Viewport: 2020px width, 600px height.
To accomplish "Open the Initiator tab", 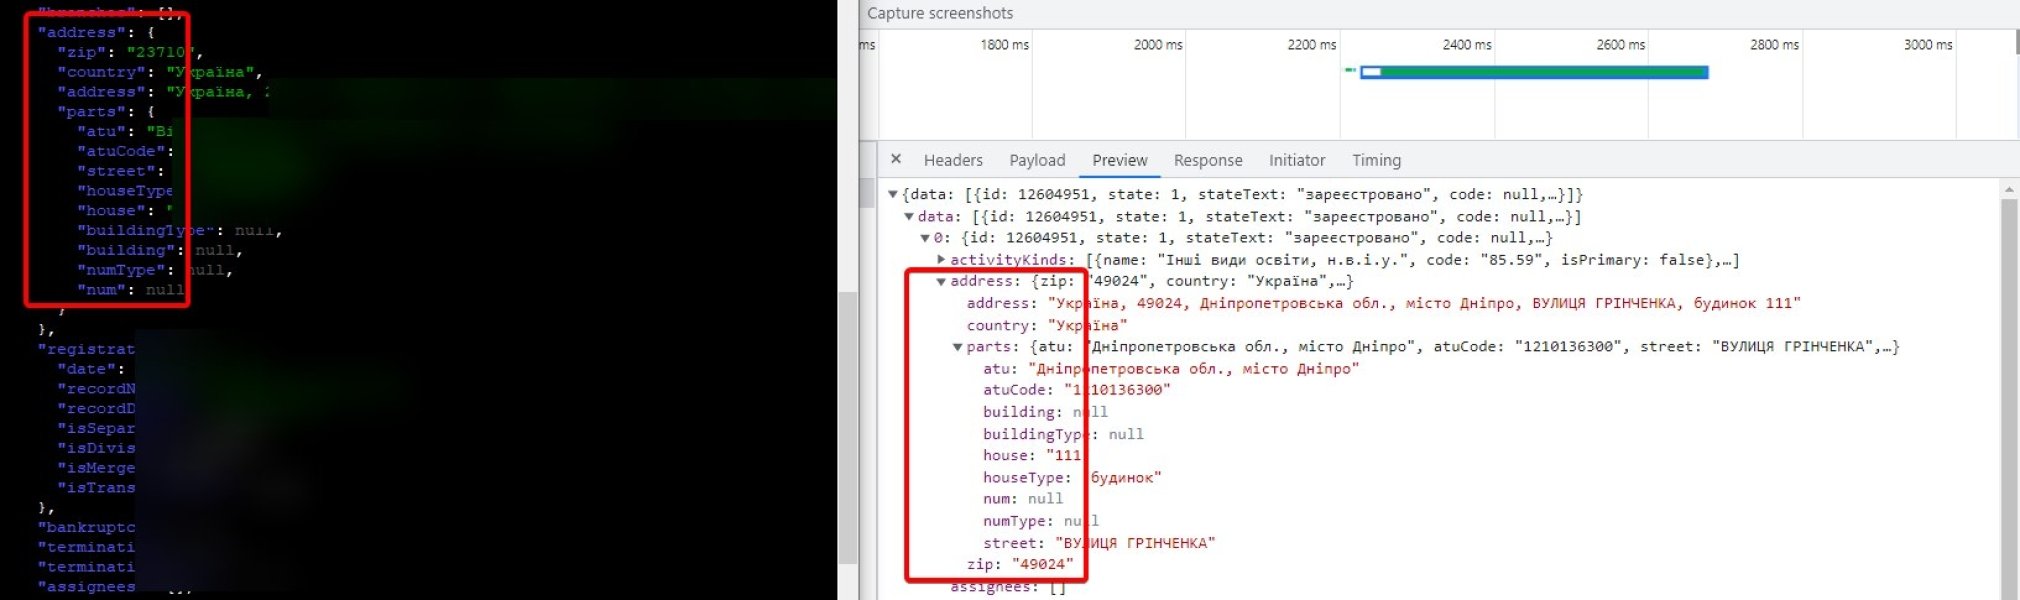I will 1296,160.
